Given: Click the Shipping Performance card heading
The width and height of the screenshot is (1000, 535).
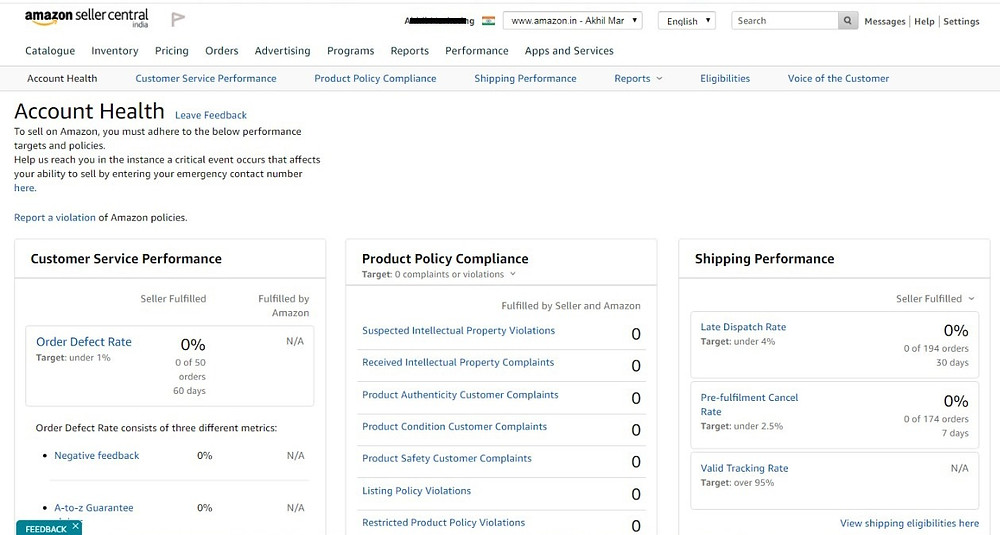Looking at the screenshot, I should (764, 259).
